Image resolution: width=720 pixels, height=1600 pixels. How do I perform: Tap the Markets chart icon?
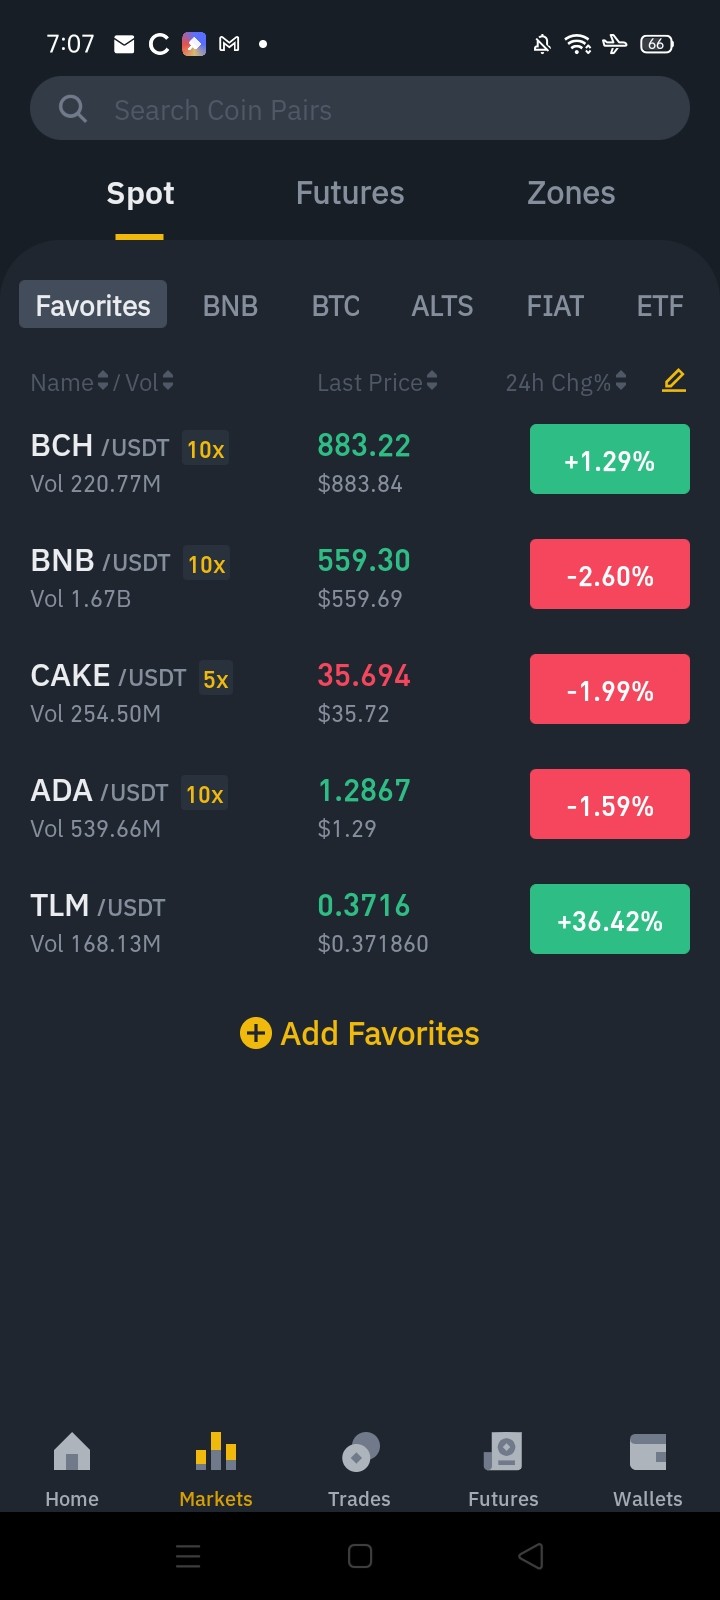pyautogui.click(x=216, y=1451)
